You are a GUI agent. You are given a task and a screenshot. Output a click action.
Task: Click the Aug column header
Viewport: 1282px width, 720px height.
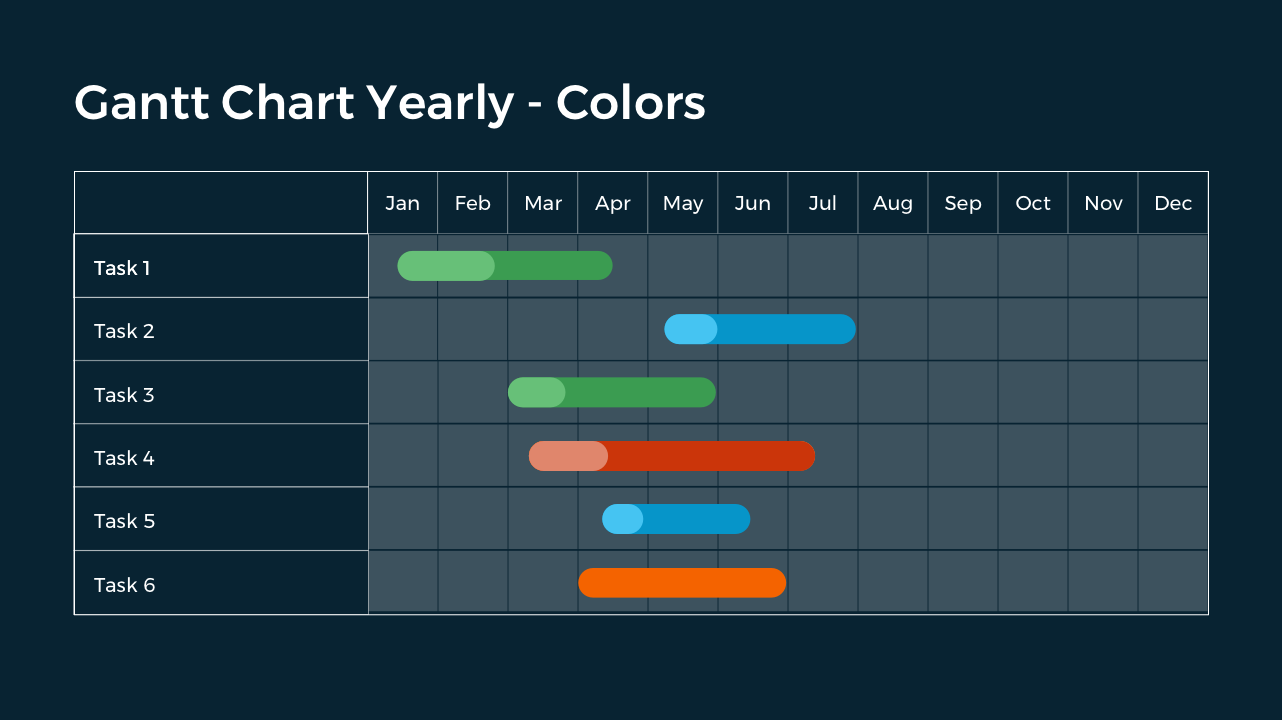click(893, 203)
